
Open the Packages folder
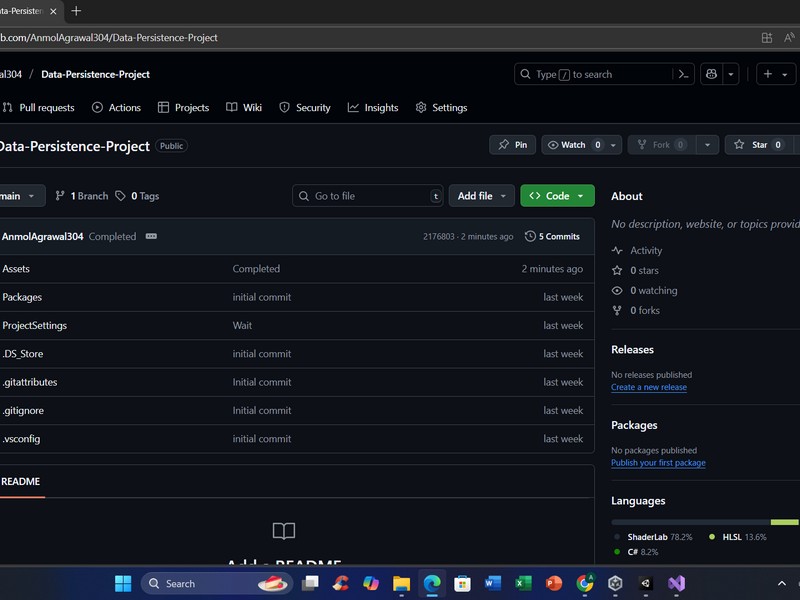(x=22, y=297)
